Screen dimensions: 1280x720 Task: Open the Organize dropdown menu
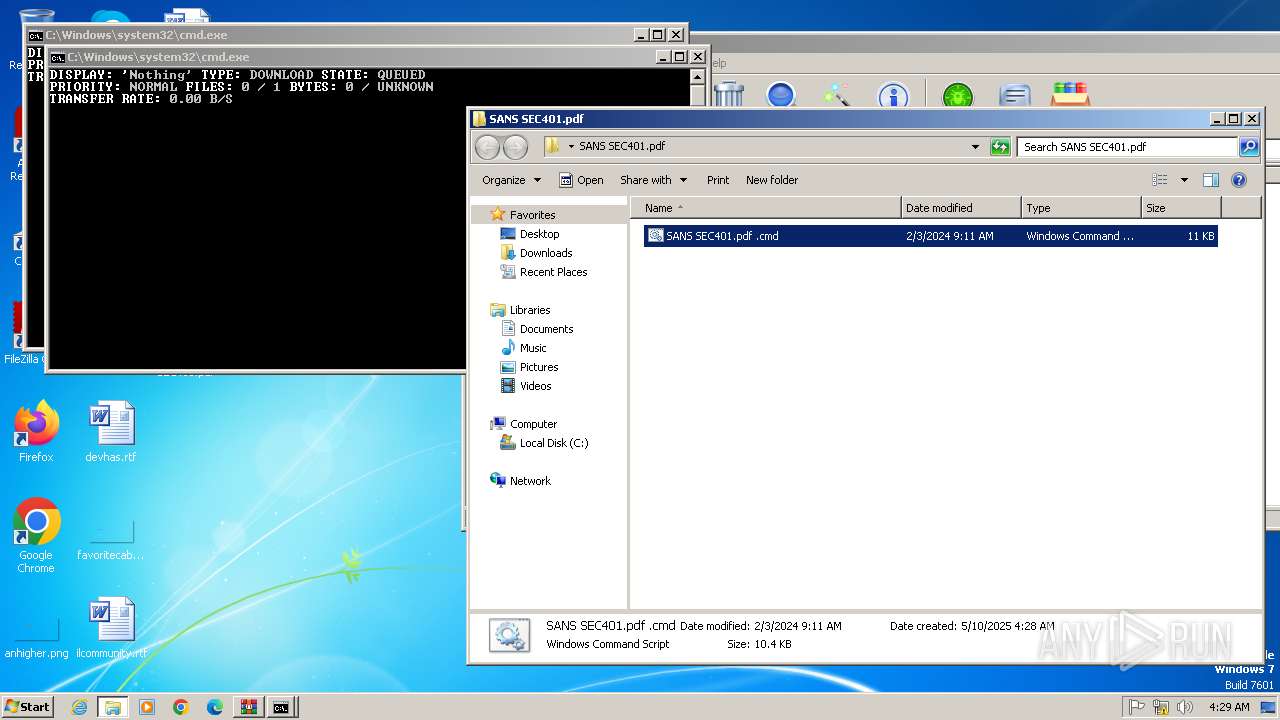click(x=511, y=180)
